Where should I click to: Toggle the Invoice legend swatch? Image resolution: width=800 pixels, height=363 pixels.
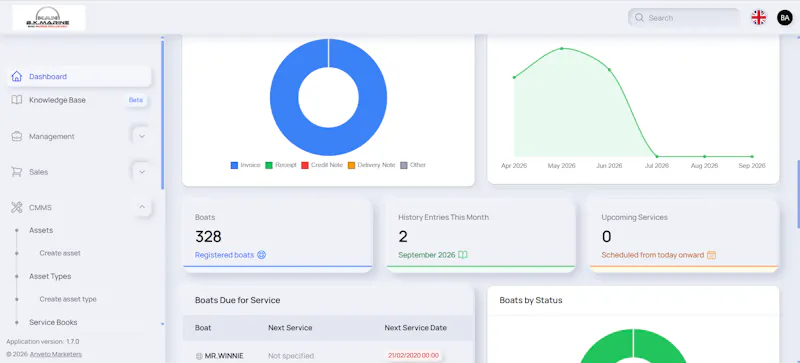click(234, 165)
